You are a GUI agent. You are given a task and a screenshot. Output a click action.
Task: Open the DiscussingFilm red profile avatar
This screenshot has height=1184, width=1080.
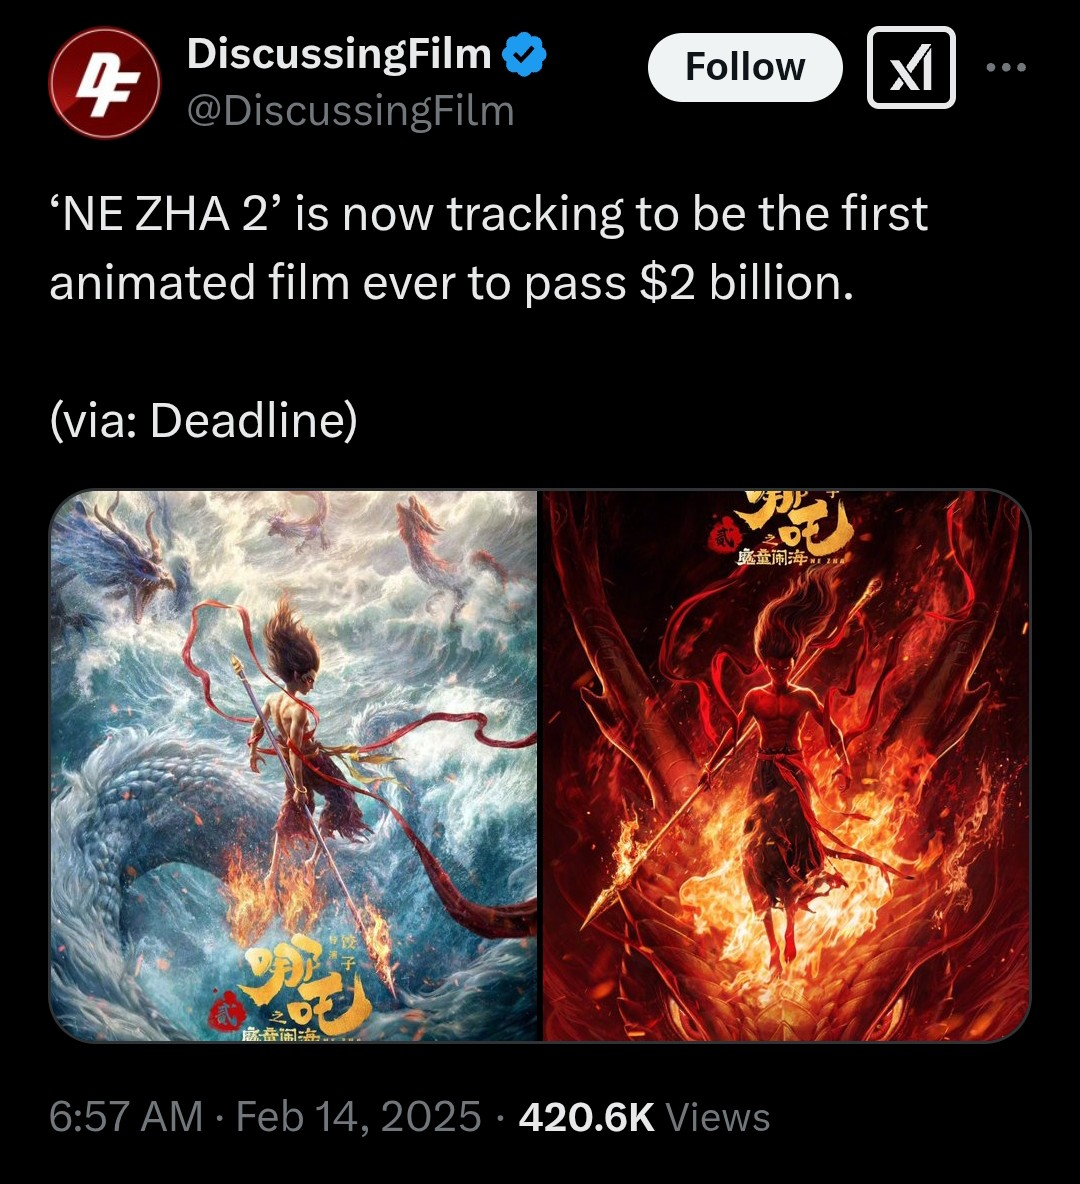tap(105, 82)
